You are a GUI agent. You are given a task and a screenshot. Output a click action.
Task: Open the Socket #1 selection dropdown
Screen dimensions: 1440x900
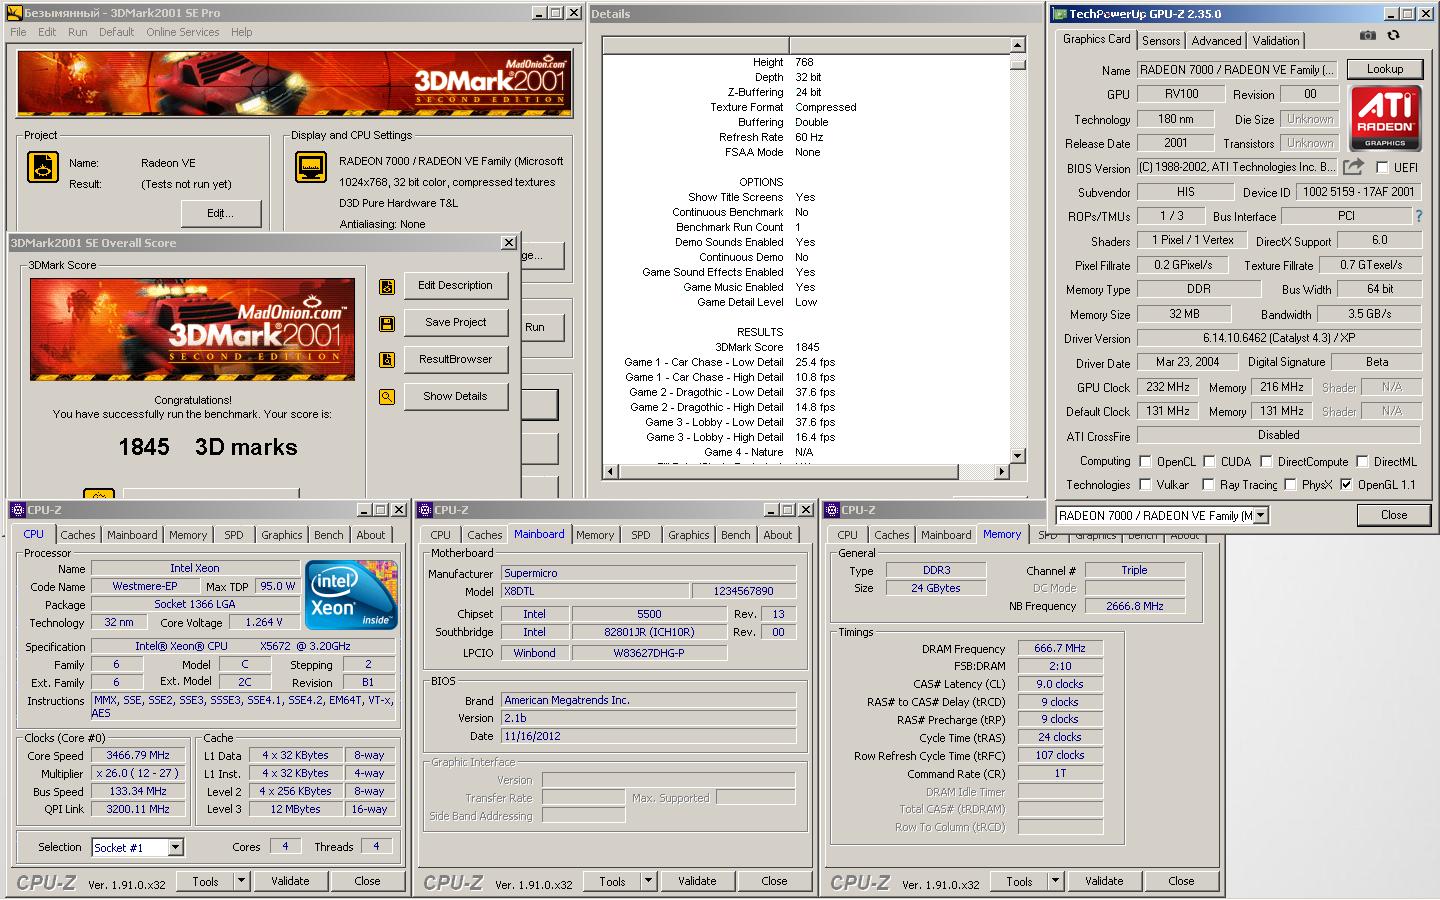click(x=175, y=847)
